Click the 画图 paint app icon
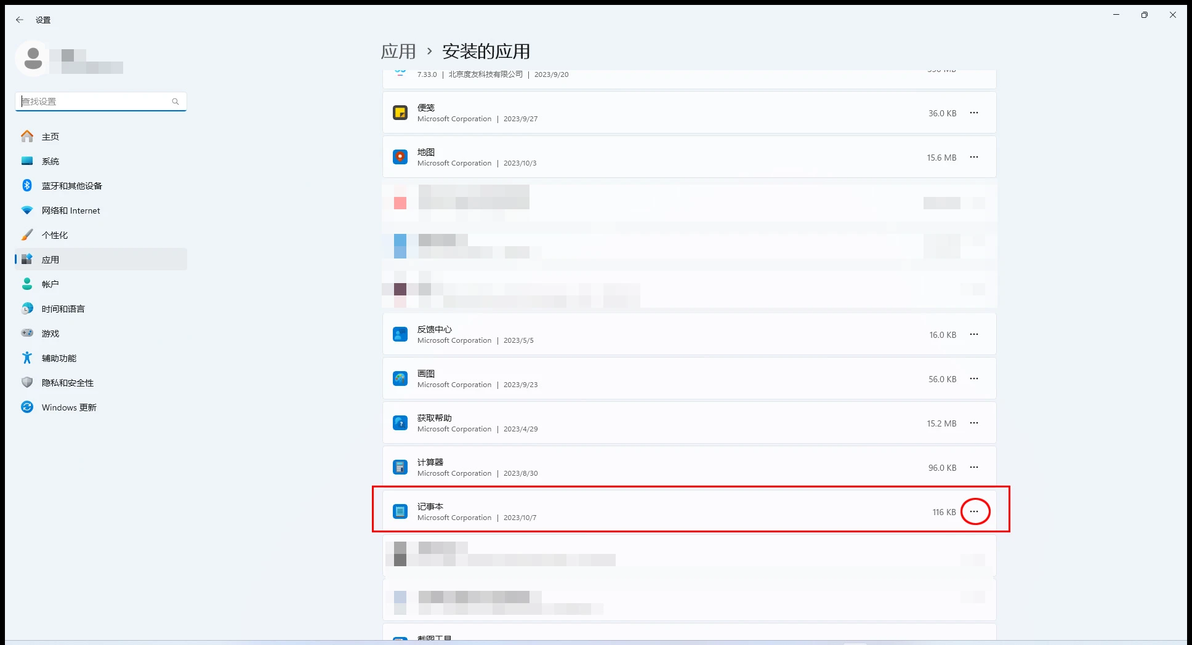The height and width of the screenshot is (645, 1192). 400,378
